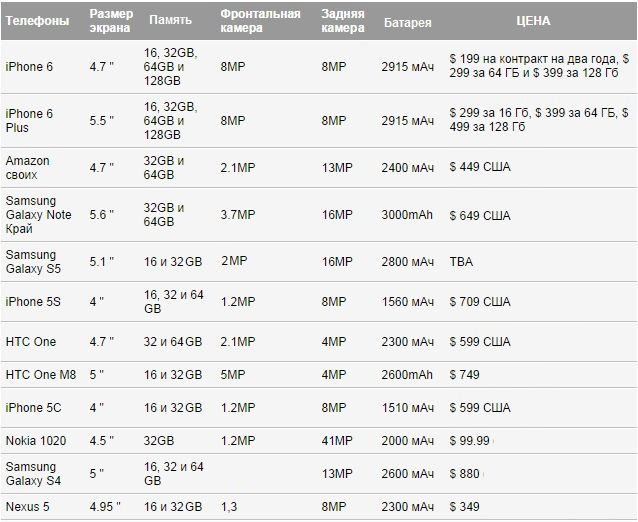Select the 41MP rear camera cell

tap(338, 441)
